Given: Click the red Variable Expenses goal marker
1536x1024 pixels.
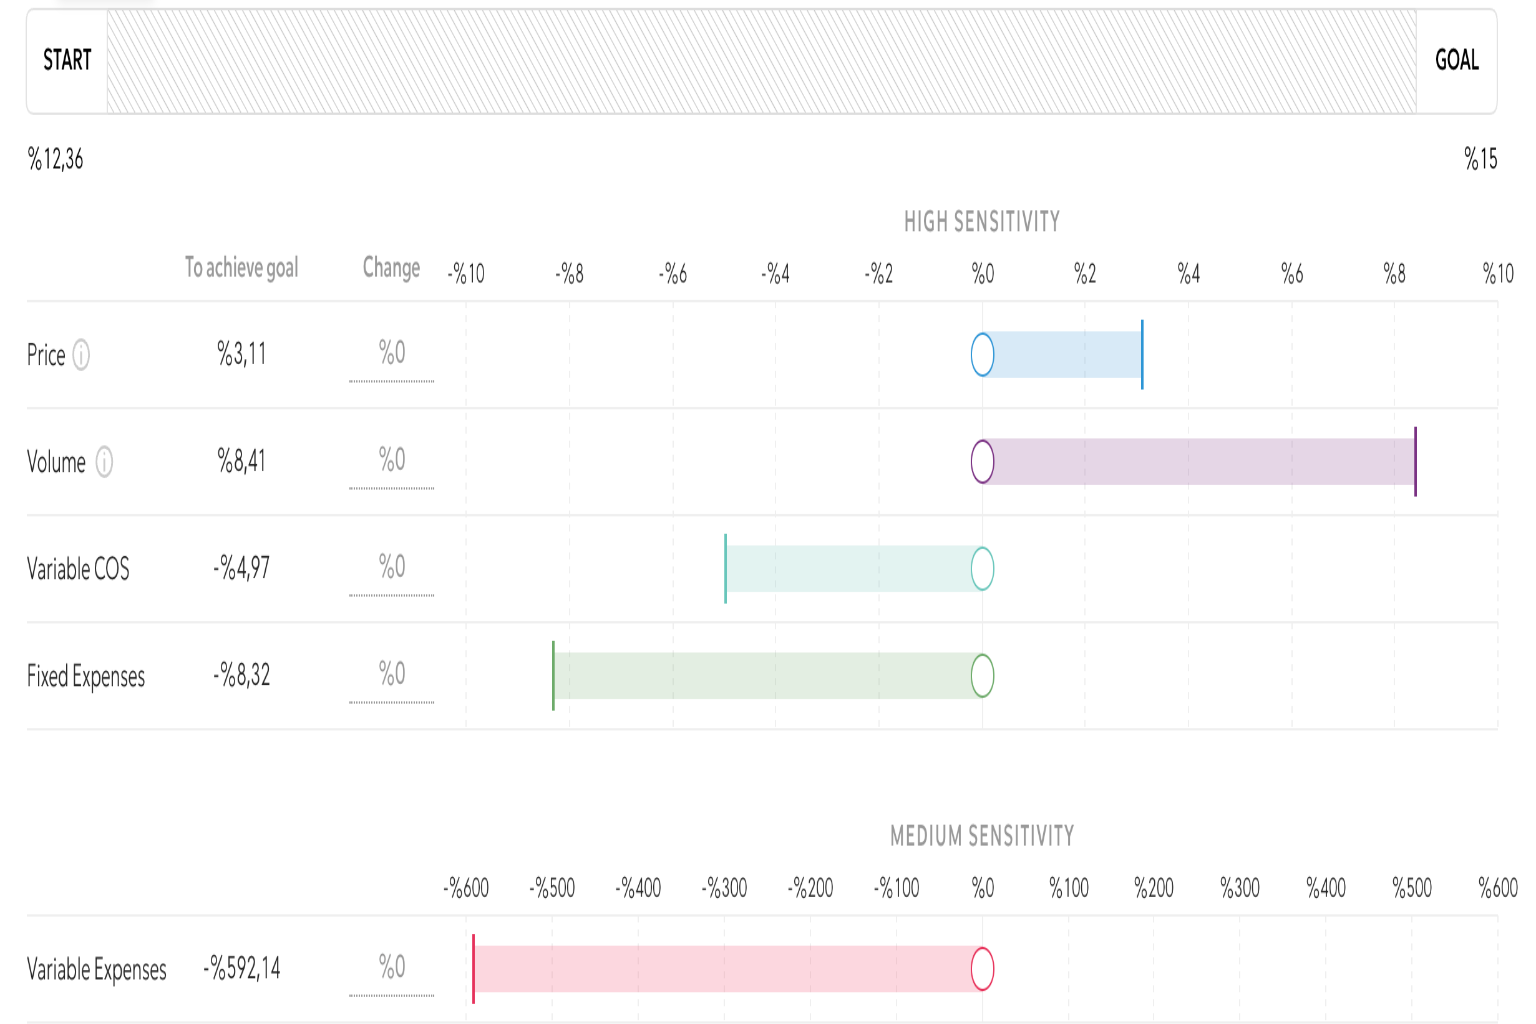Looking at the screenshot, I should [473, 969].
